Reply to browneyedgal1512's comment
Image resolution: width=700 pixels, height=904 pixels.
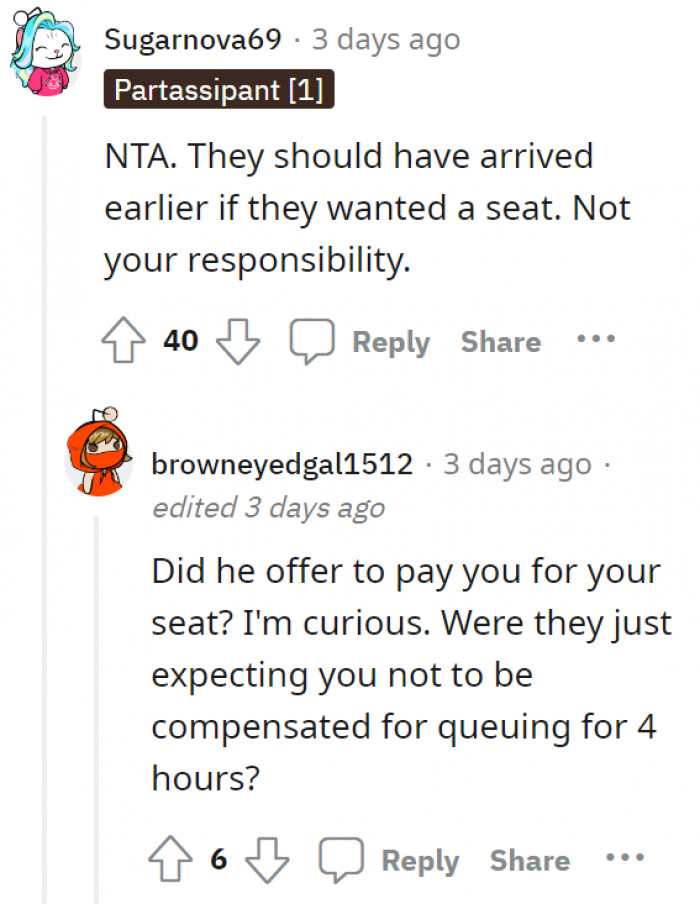(x=419, y=860)
